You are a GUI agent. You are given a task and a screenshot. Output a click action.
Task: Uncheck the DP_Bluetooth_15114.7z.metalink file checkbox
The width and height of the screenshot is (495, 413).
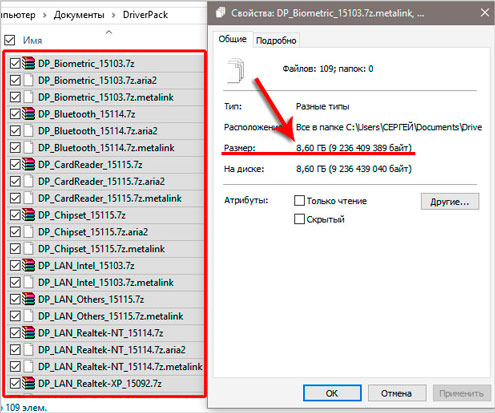[x=15, y=147]
